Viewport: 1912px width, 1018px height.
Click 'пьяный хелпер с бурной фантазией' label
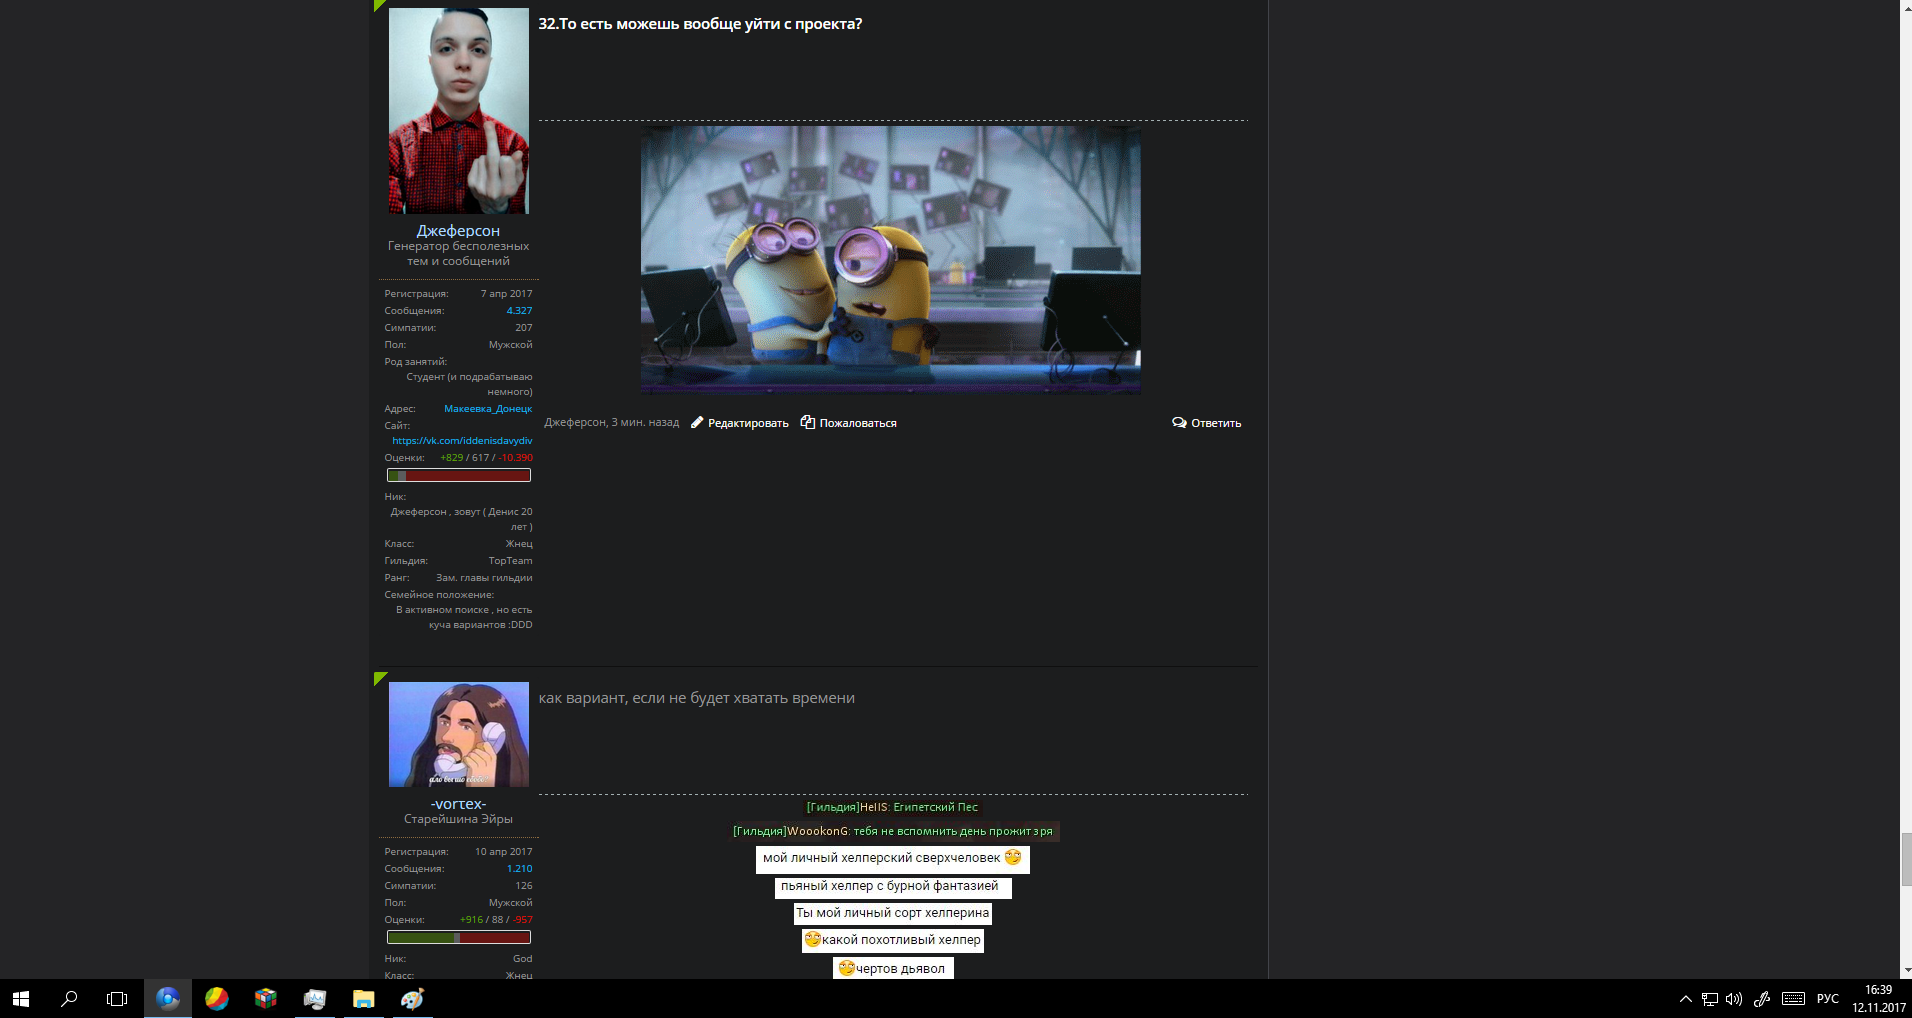click(892, 887)
